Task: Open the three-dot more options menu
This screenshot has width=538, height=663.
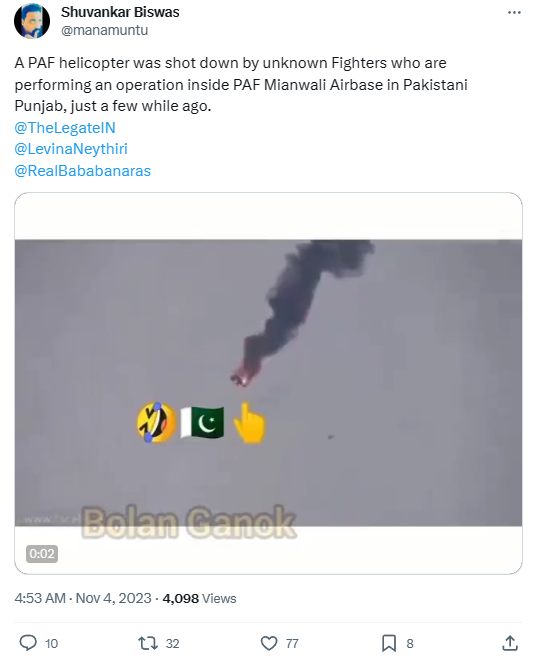Action: pyautogui.click(x=514, y=13)
